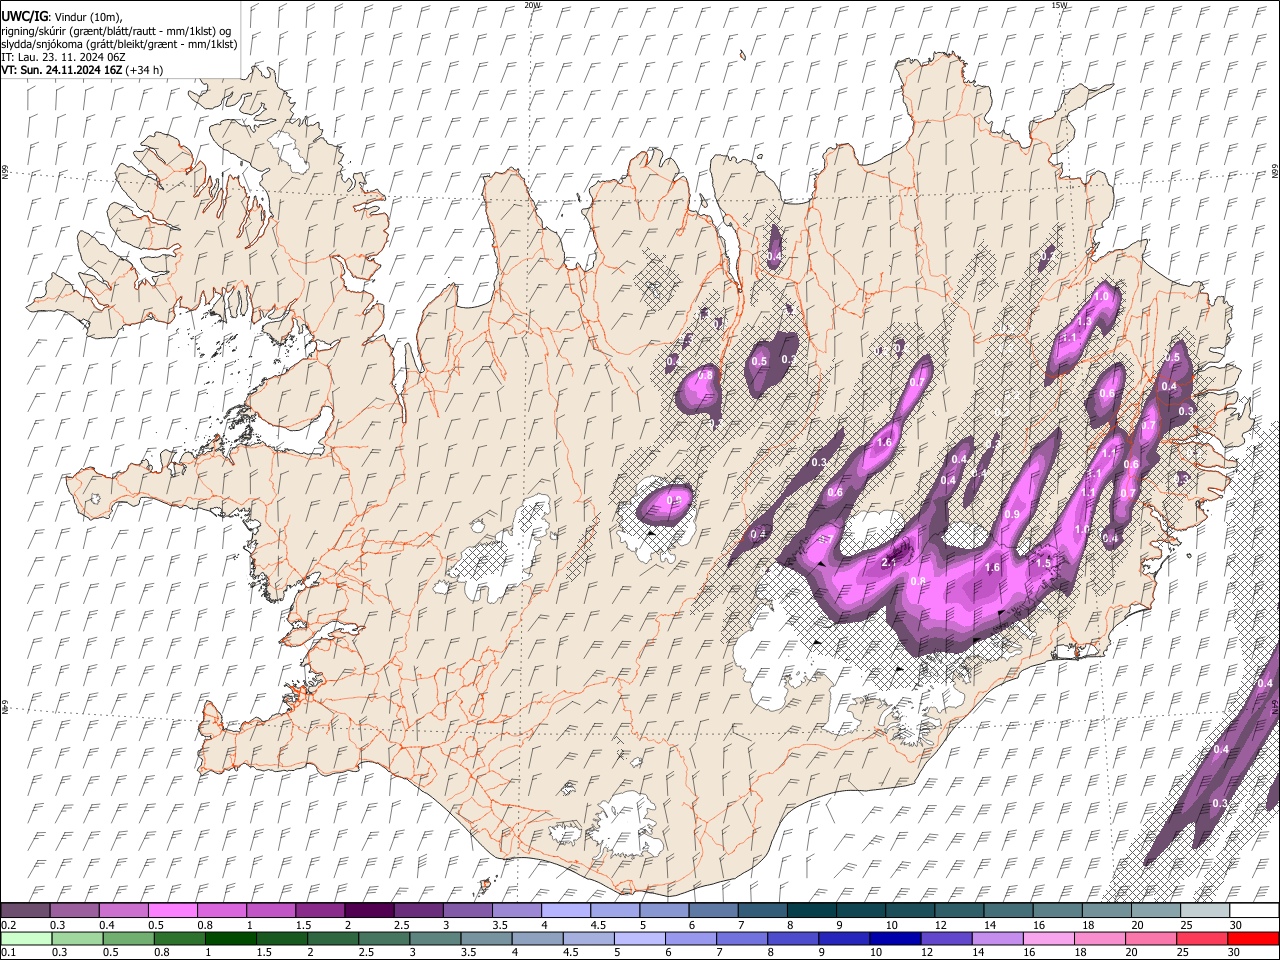The height and width of the screenshot is (960, 1280).
Task: Select the top-row legend swatch labeled 2.5
Action: coord(418,910)
